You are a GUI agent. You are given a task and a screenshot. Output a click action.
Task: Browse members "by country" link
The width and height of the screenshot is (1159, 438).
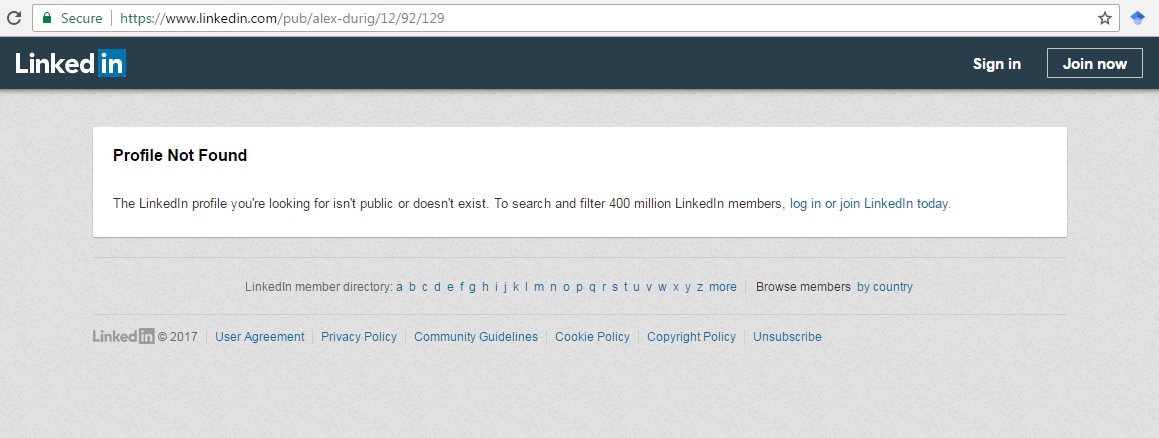[885, 287]
